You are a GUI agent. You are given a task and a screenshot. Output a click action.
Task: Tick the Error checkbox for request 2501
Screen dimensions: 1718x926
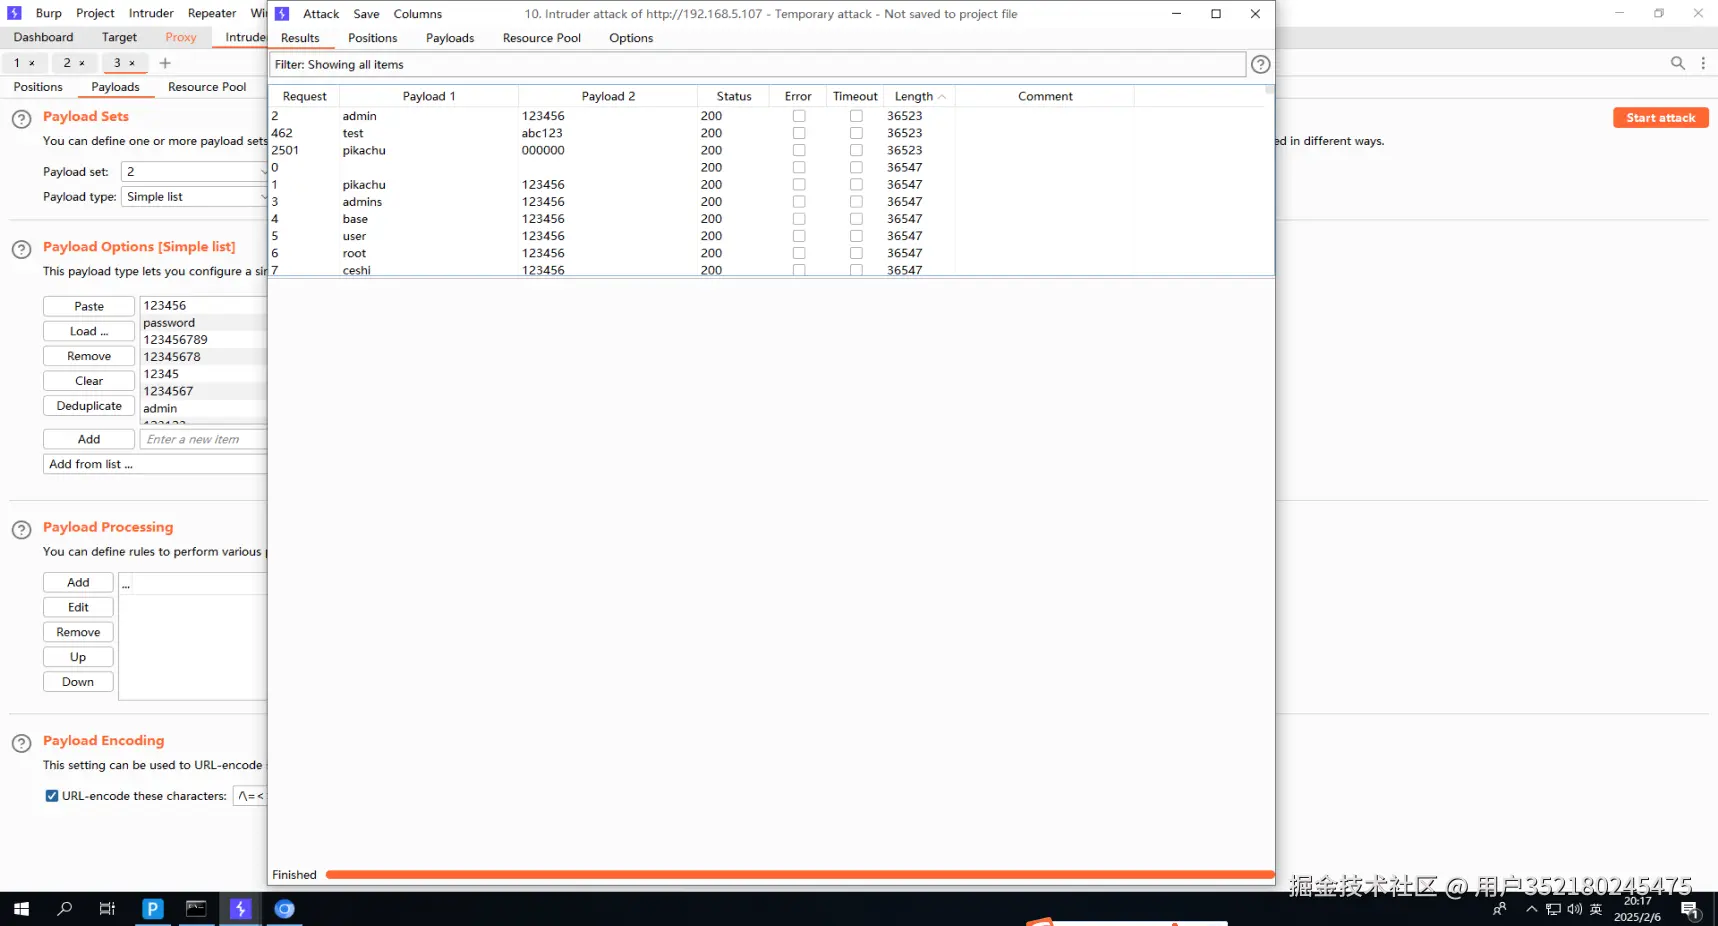tap(799, 150)
